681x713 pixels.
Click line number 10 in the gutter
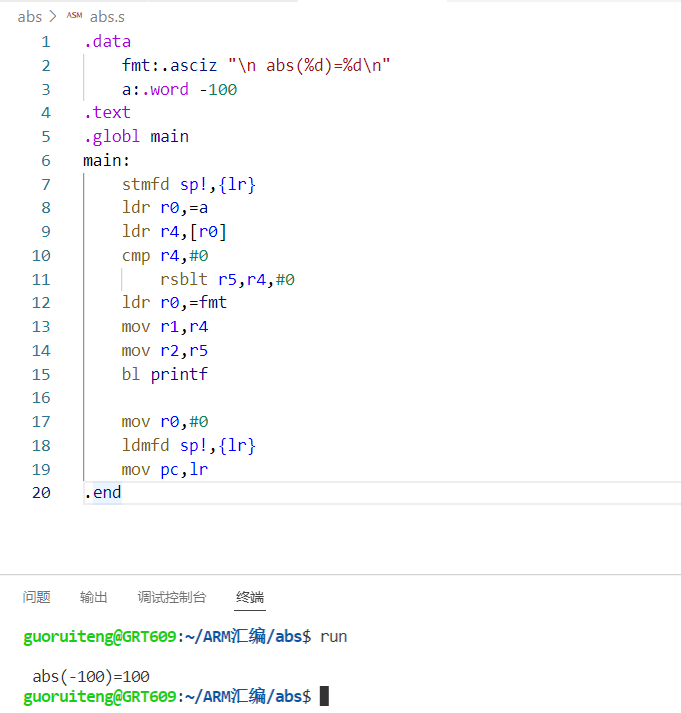pos(41,256)
